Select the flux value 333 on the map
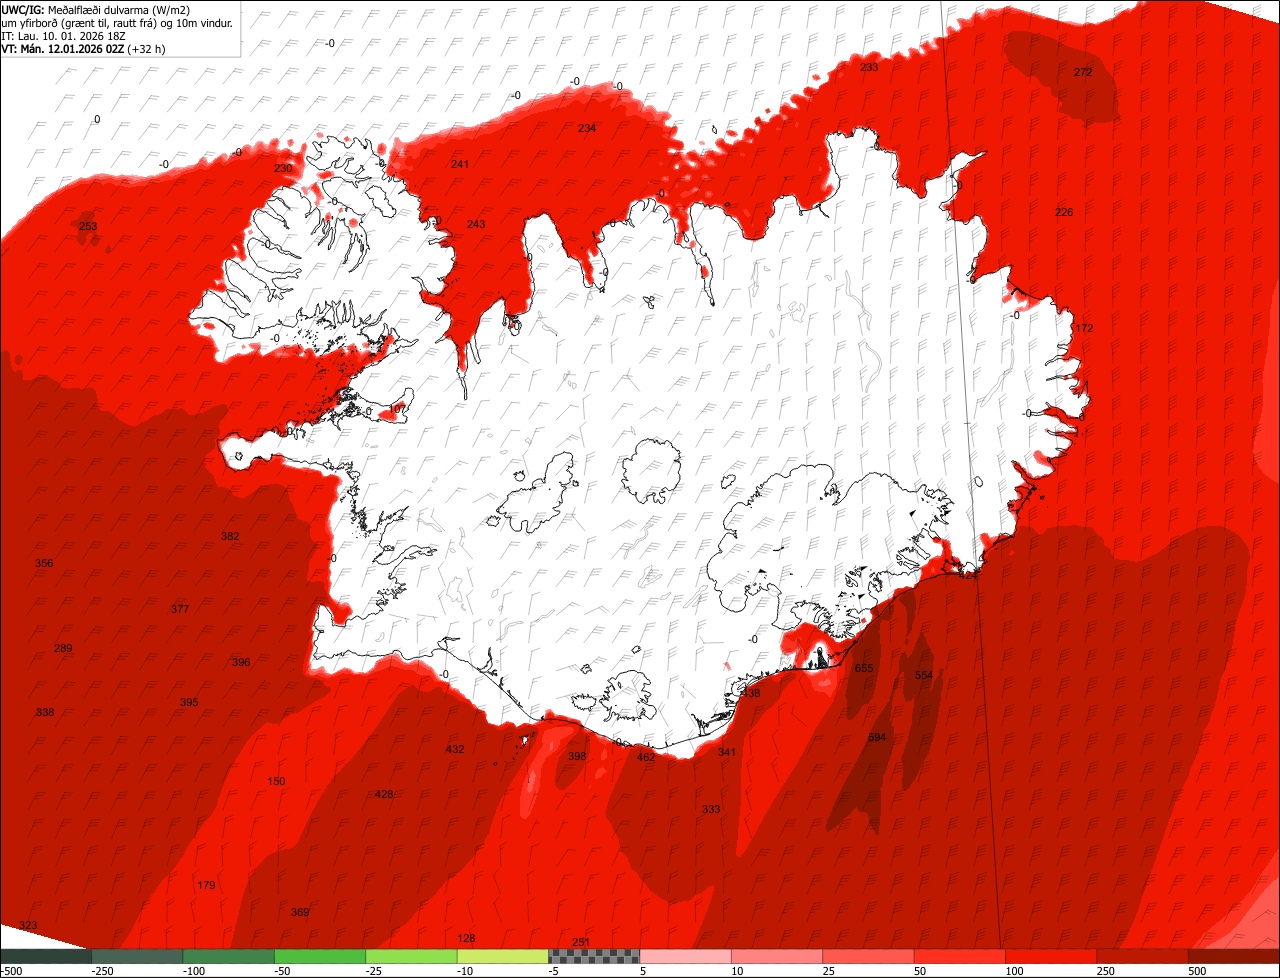Screen dimensions: 1280x978 (711, 809)
